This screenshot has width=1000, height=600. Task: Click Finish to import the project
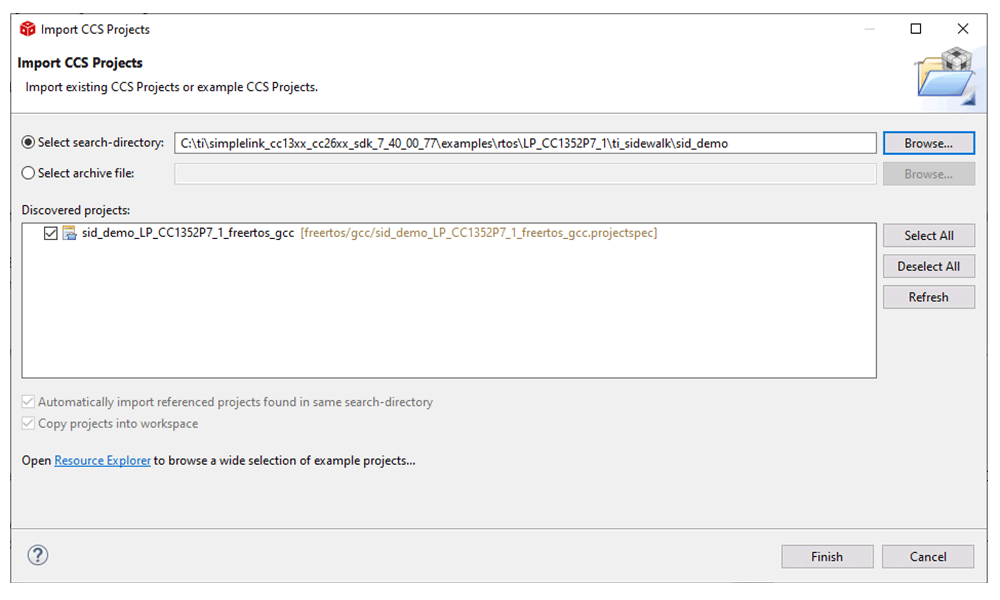(x=827, y=557)
